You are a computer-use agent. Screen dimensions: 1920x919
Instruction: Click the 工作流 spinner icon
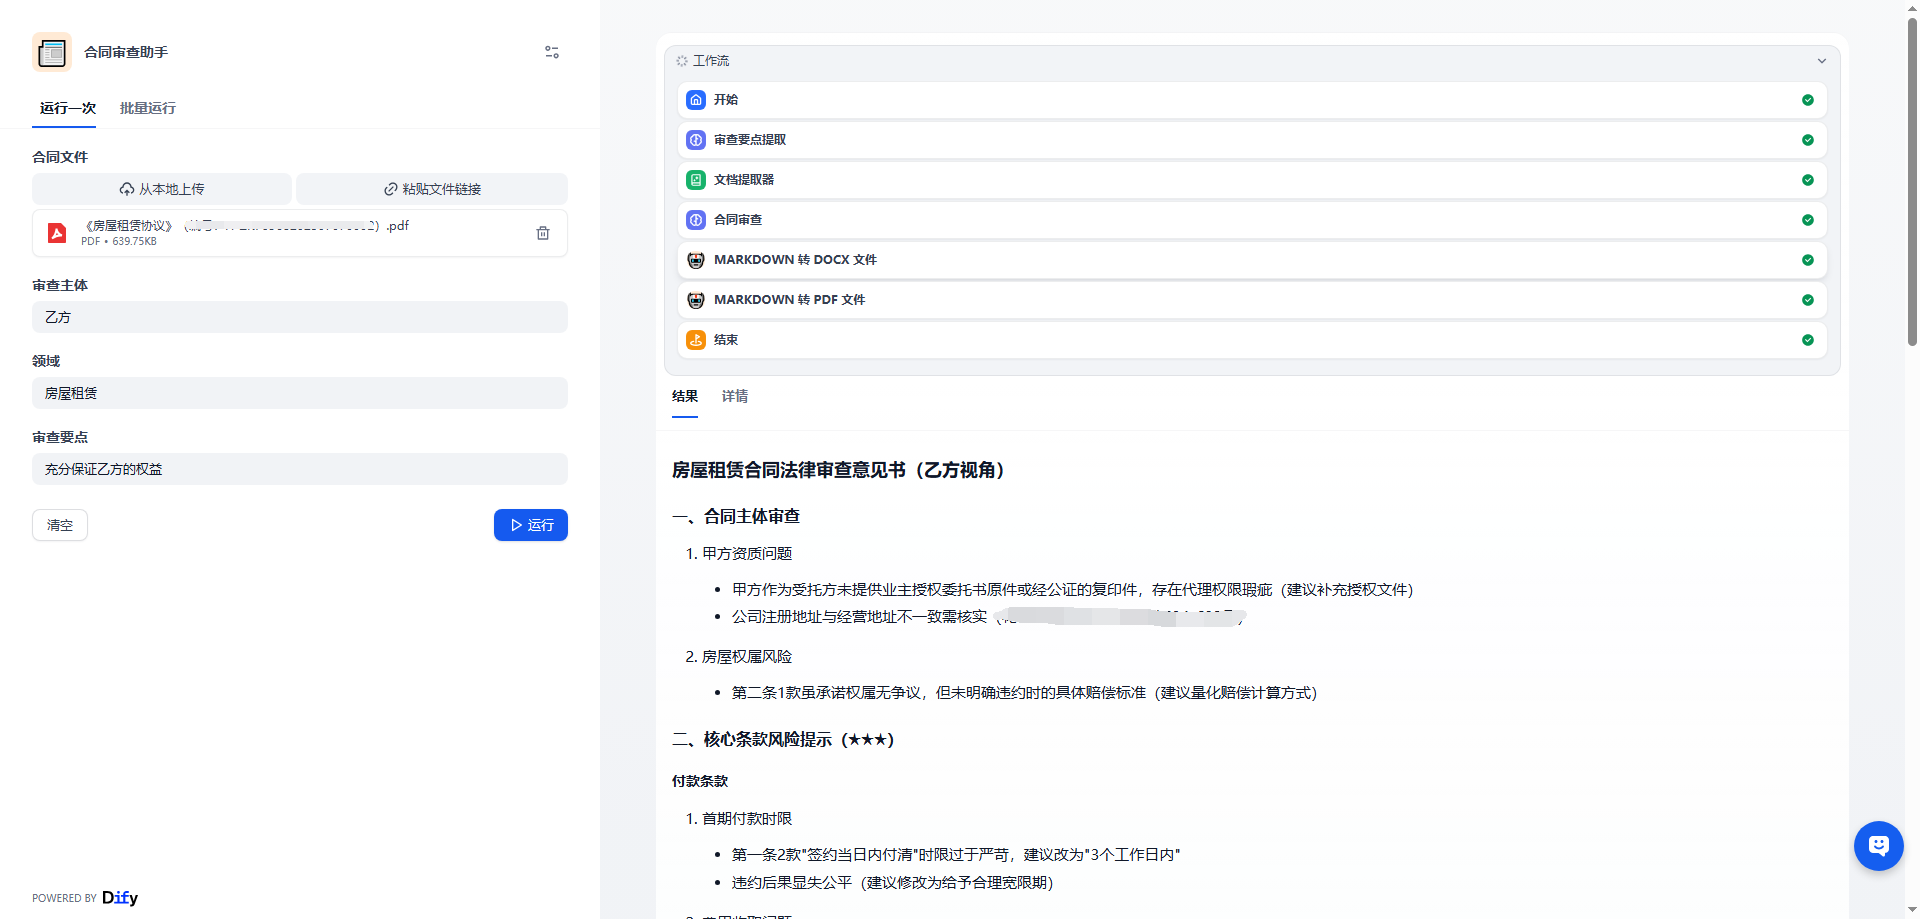682,61
